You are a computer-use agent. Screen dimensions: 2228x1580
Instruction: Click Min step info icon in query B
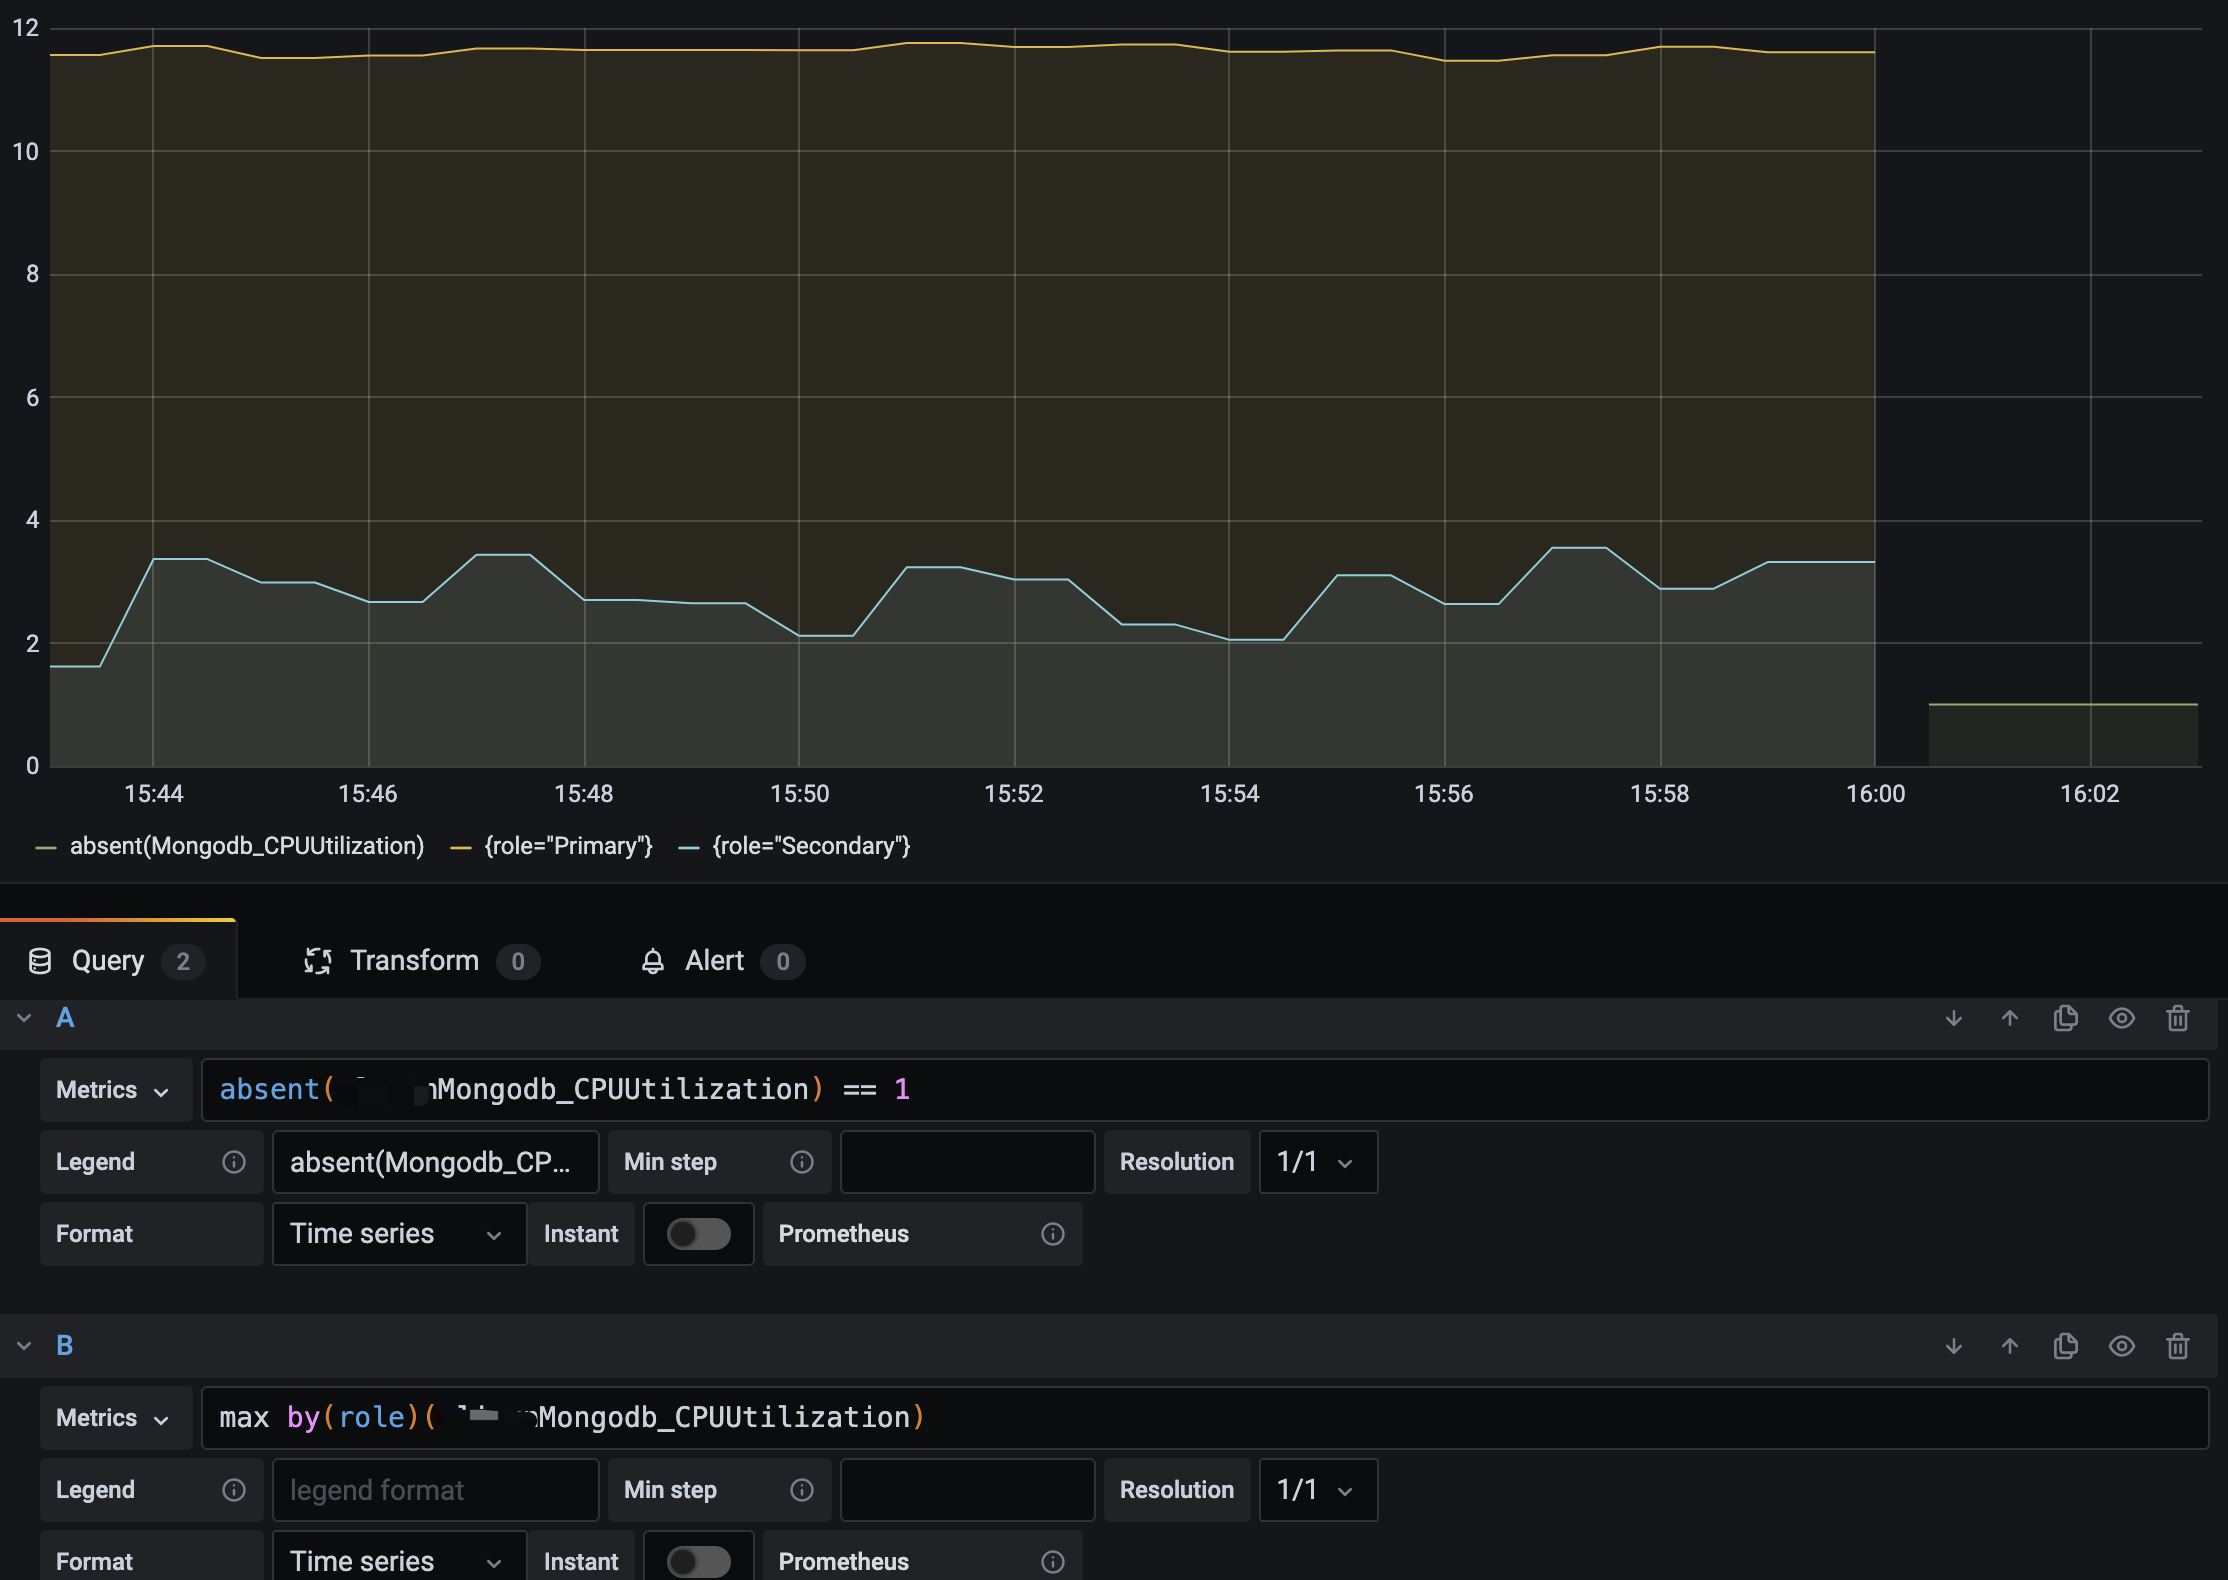(801, 1490)
